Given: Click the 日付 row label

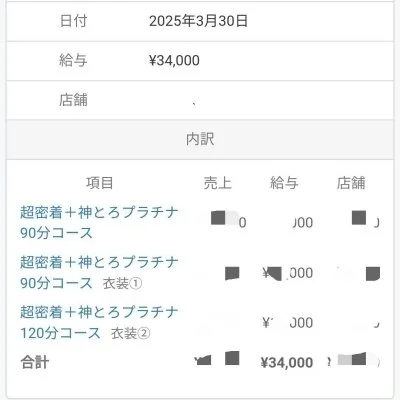Looking at the screenshot, I should (x=73, y=21).
